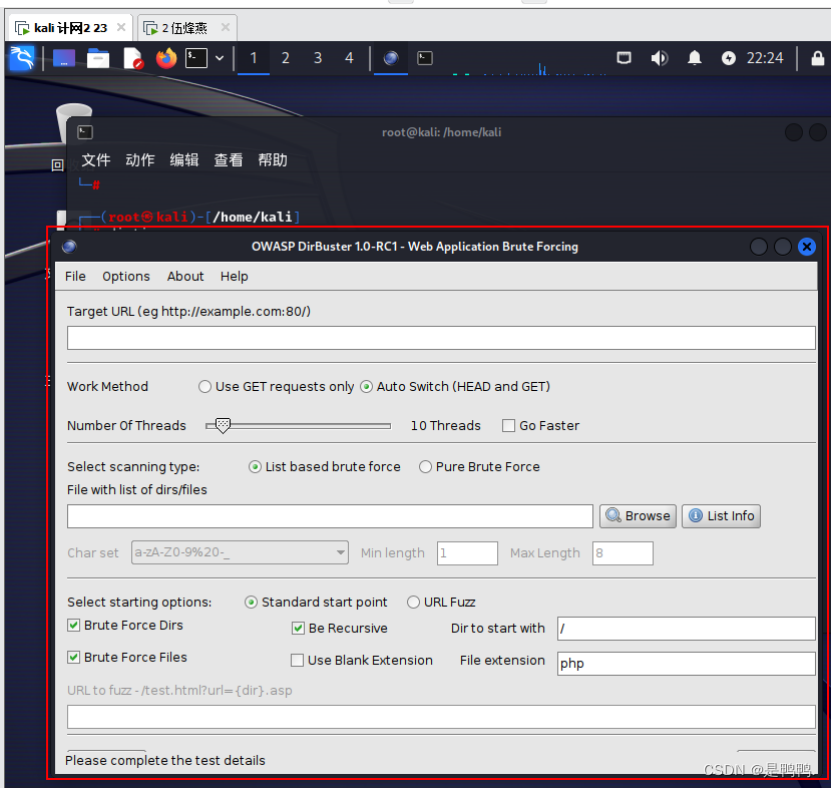Expand the terminal launcher dropdown arrow
This screenshot has width=831, height=788.
tap(219, 58)
